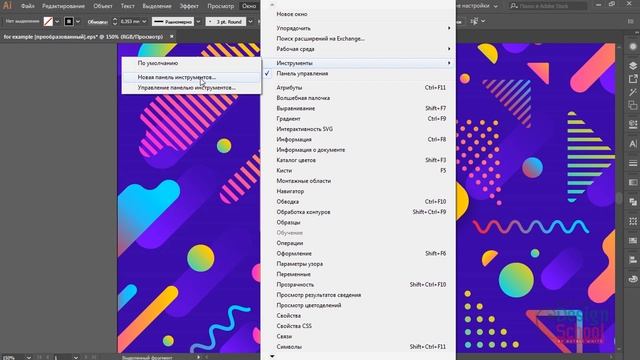Screen dimensions: 640x360
Task: Select Символы menu entry
Action: [x=358, y=347]
